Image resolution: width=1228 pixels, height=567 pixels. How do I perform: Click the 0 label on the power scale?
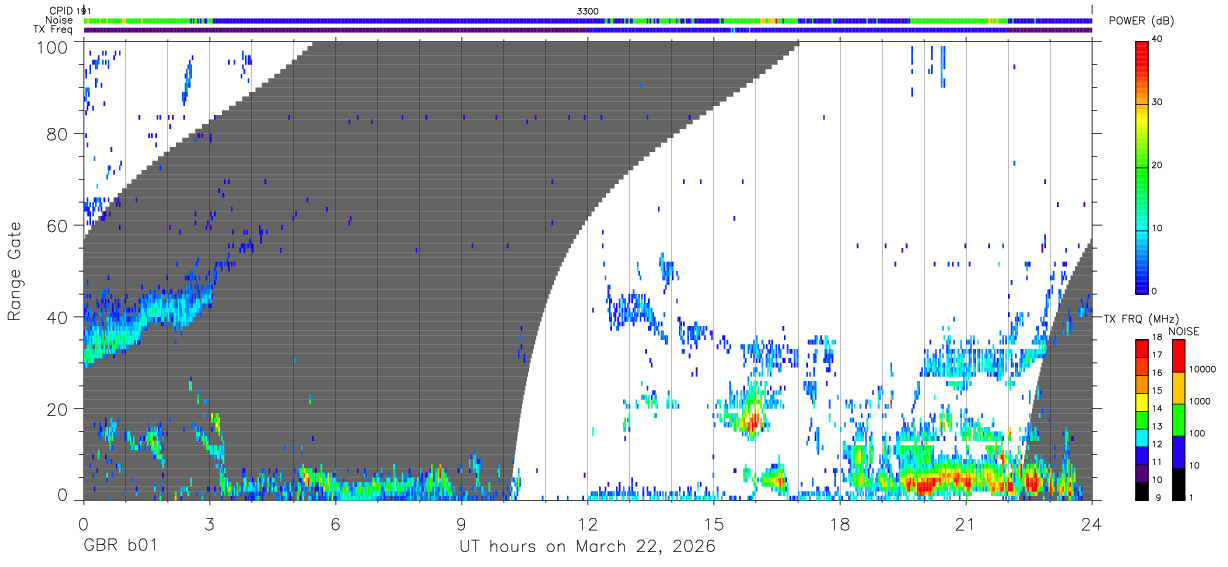pos(1152,291)
